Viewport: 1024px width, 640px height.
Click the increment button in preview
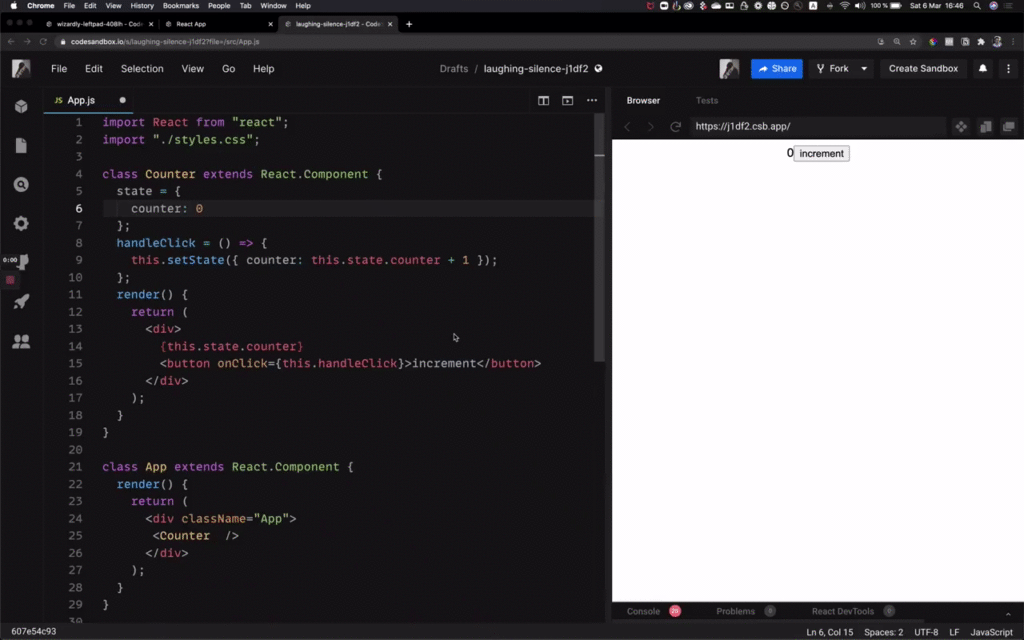coord(822,153)
